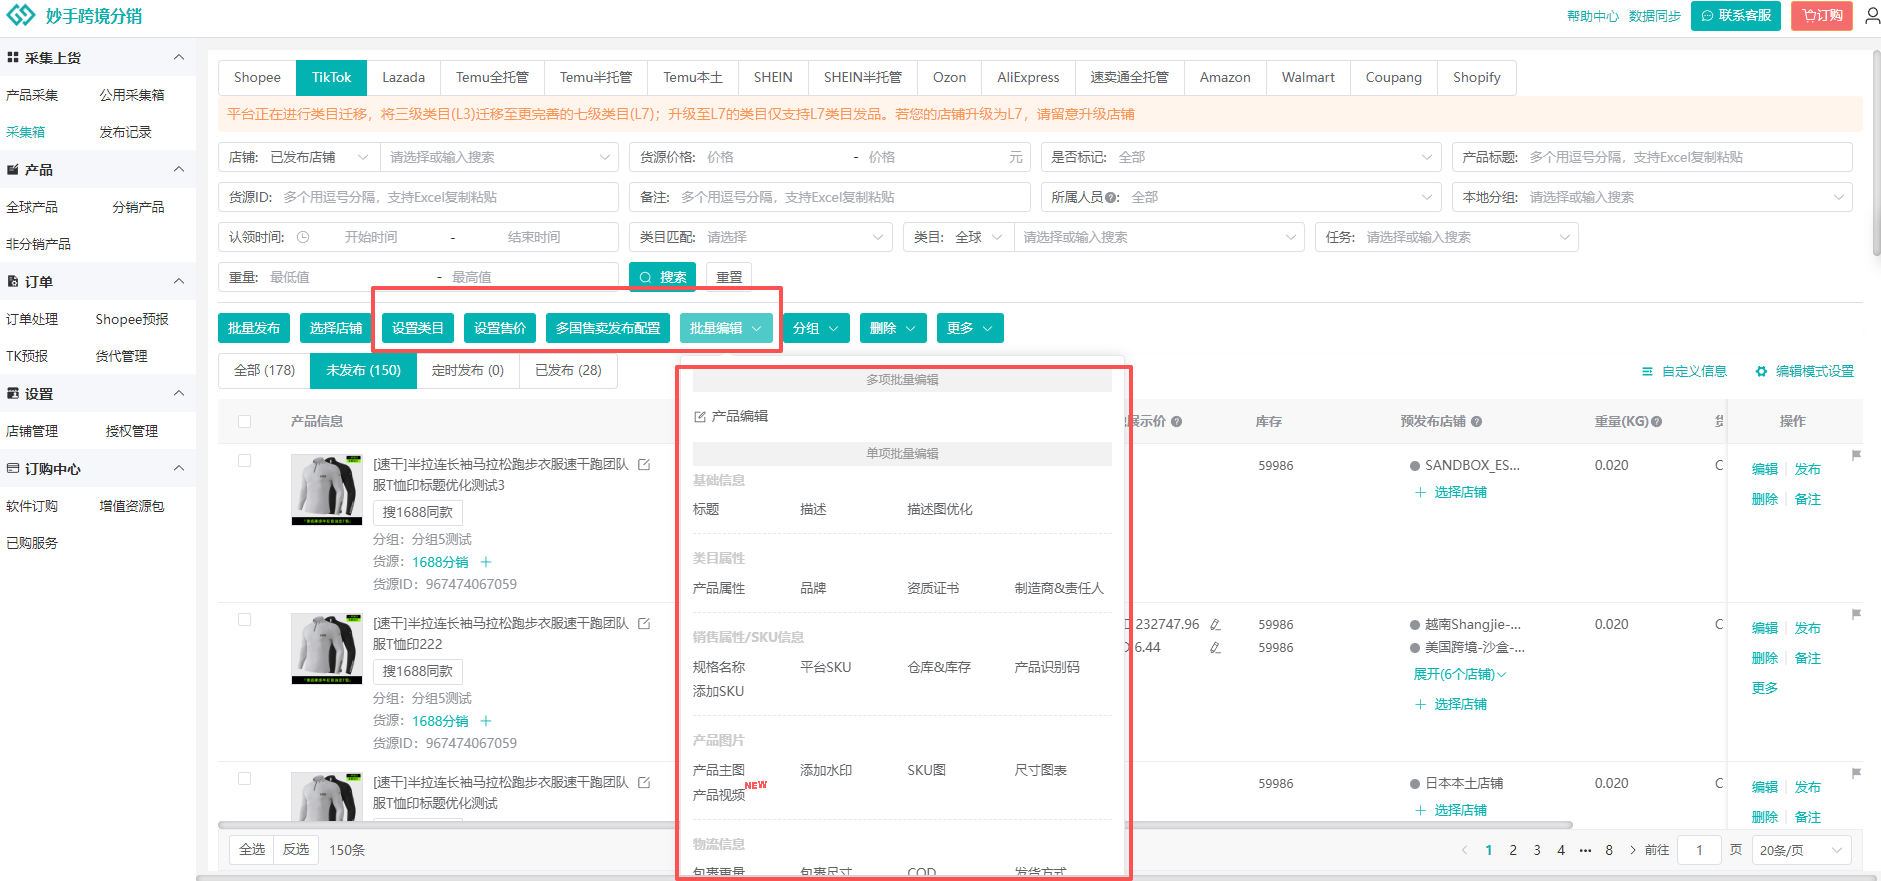Click the plus icon next to first 1688分销

[x=486, y=562]
